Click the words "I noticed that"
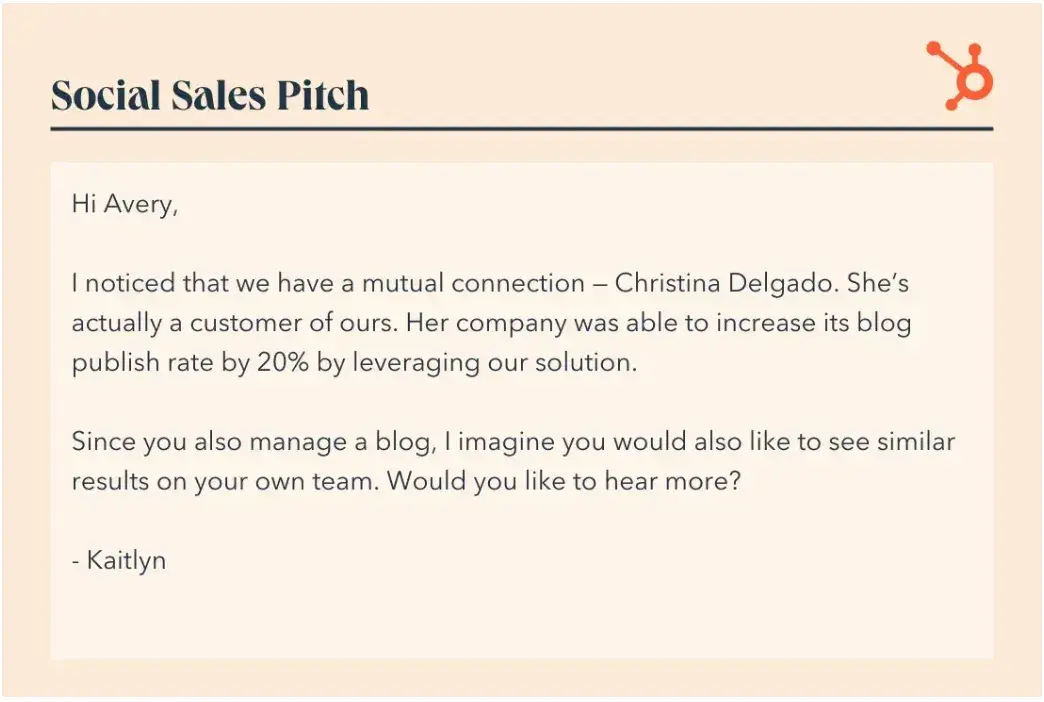This screenshot has width=1044, height=702. click(x=148, y=284)
